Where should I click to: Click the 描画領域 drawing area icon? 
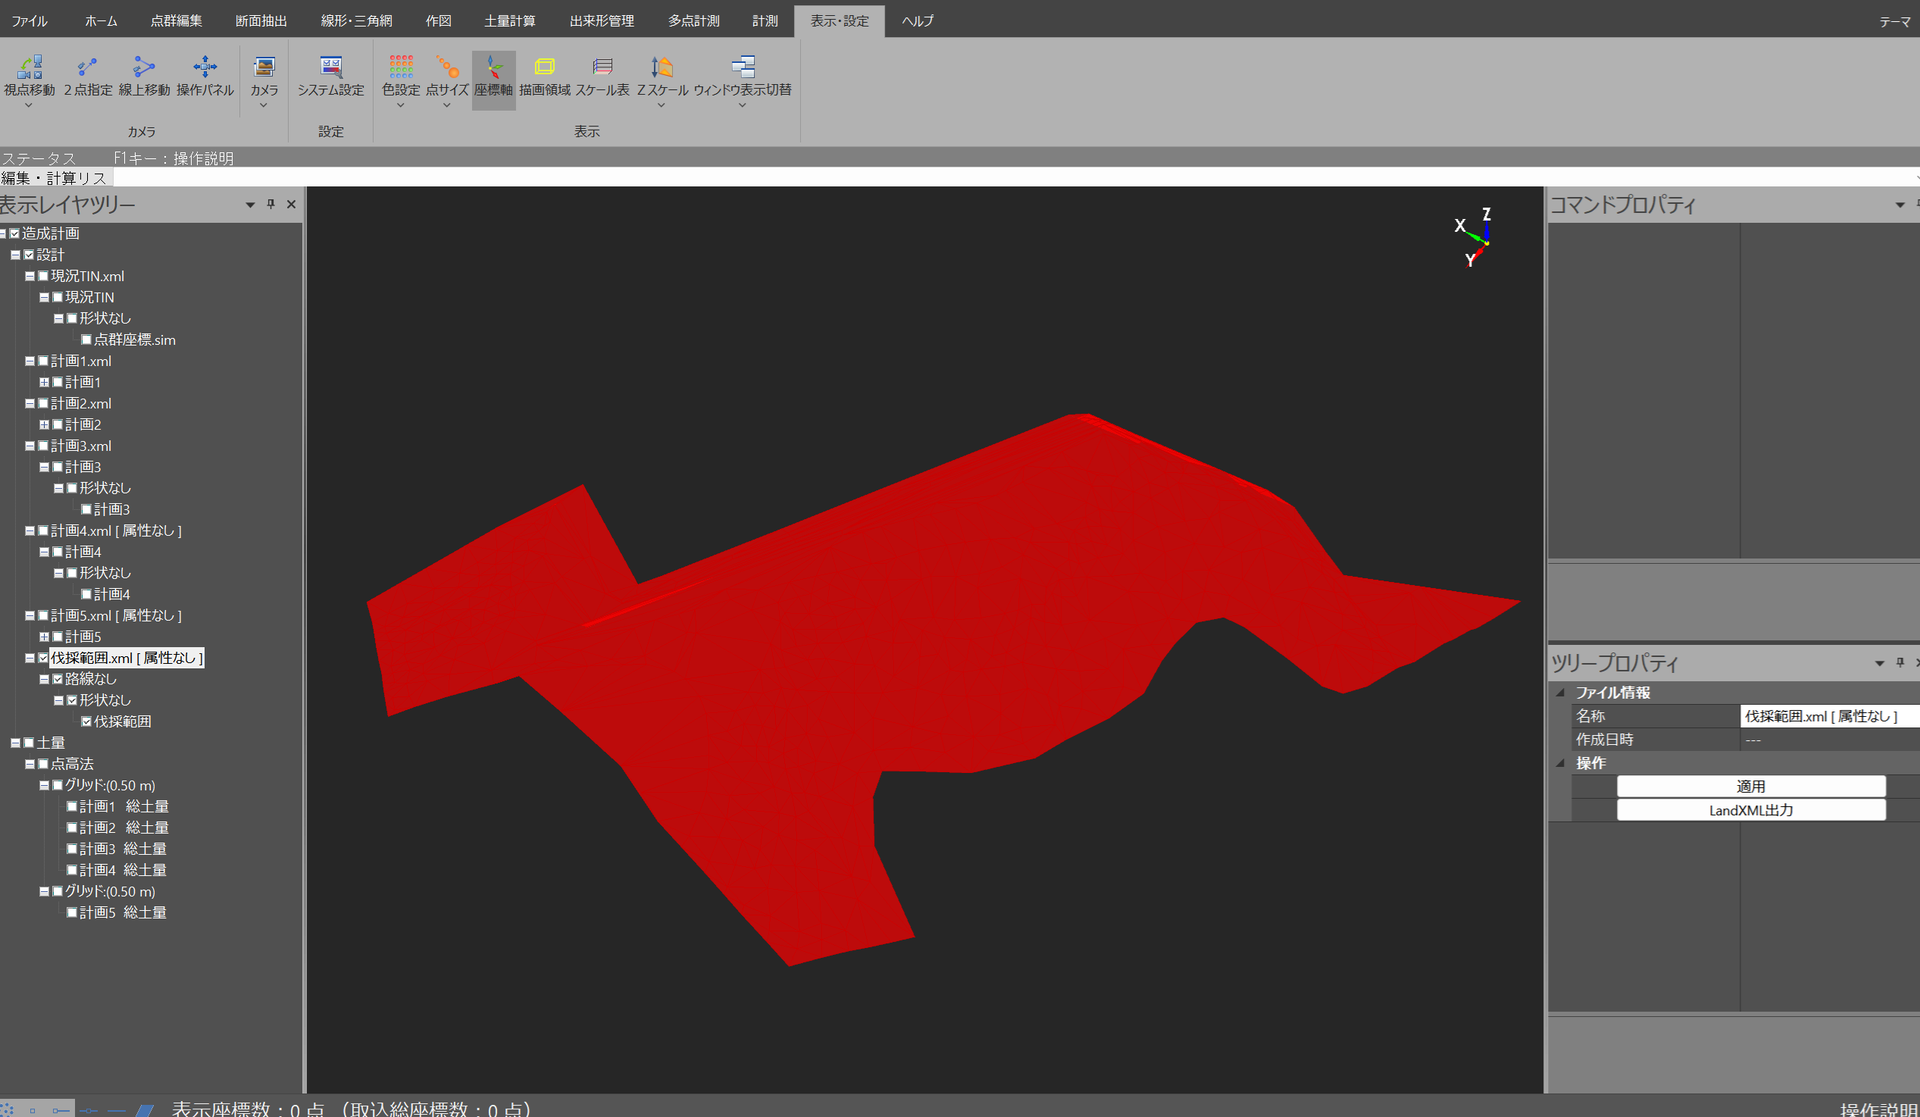[x=544, y=68]
